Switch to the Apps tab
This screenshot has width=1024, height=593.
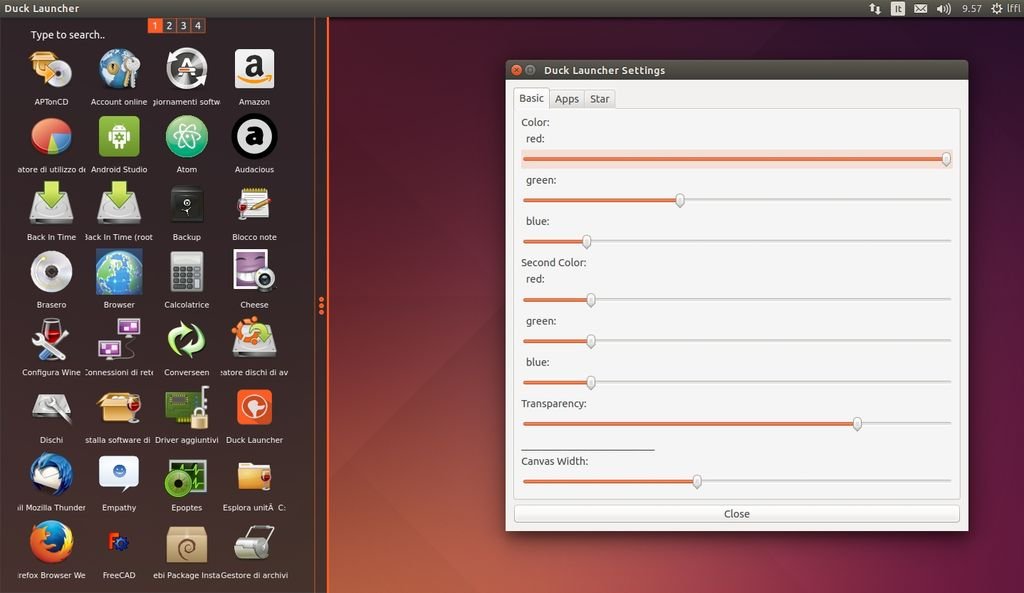(567, 99)
